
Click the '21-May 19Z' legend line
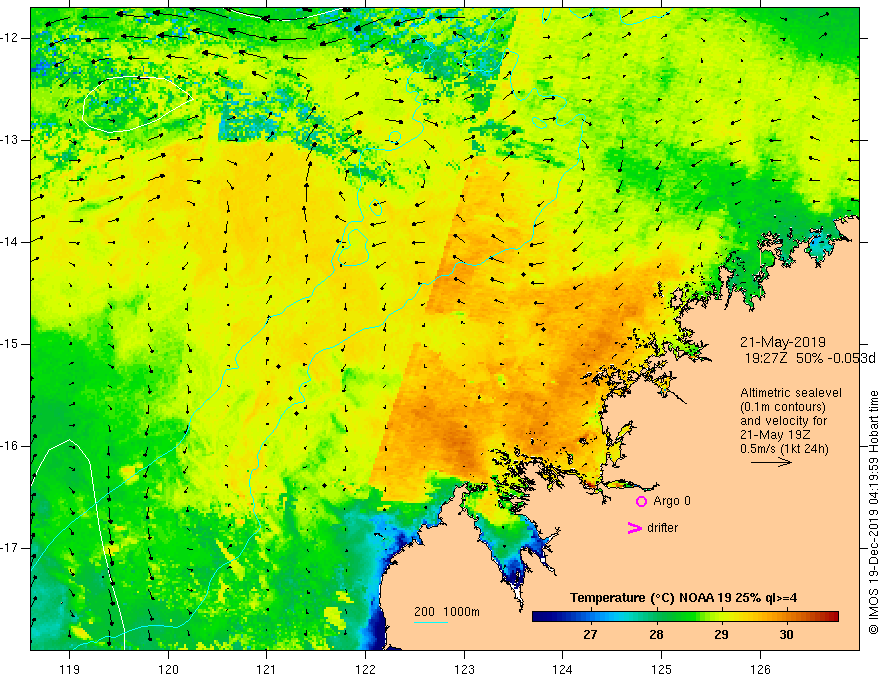coord(775,435)
